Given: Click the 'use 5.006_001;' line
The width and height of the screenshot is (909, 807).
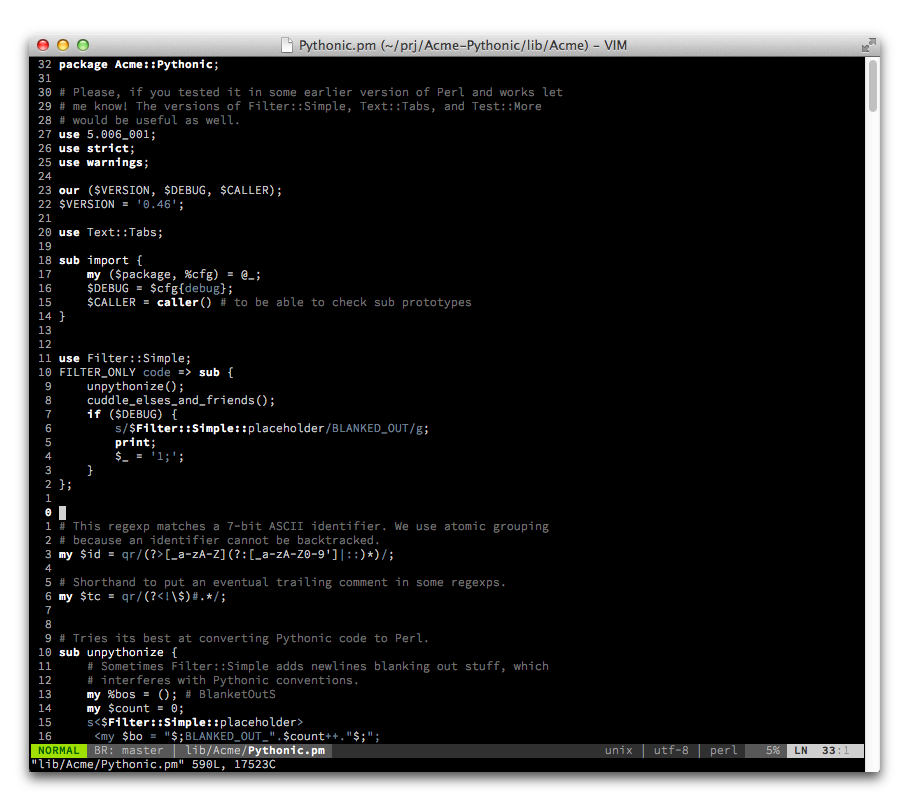Looking at the screenshot, I should click(x=107, y=134).
